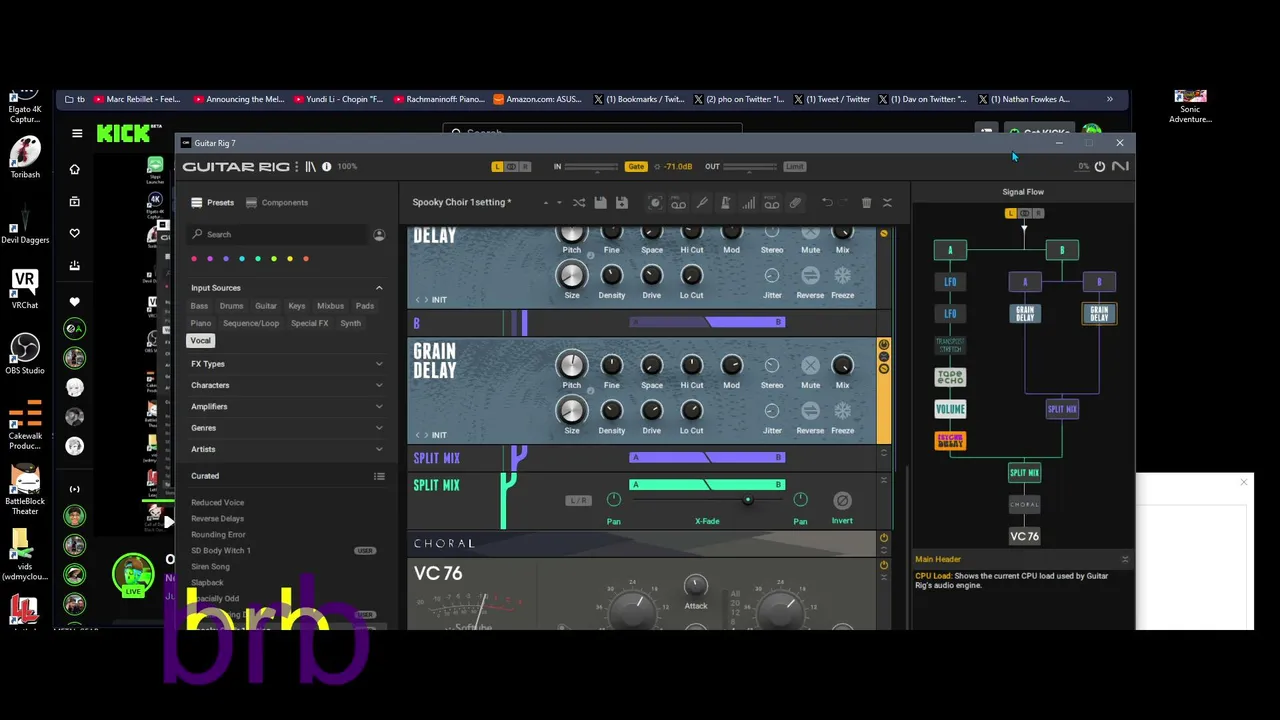
Task: Select the Grain Delay B node in Signal Flow
Action: [1099, 313]
